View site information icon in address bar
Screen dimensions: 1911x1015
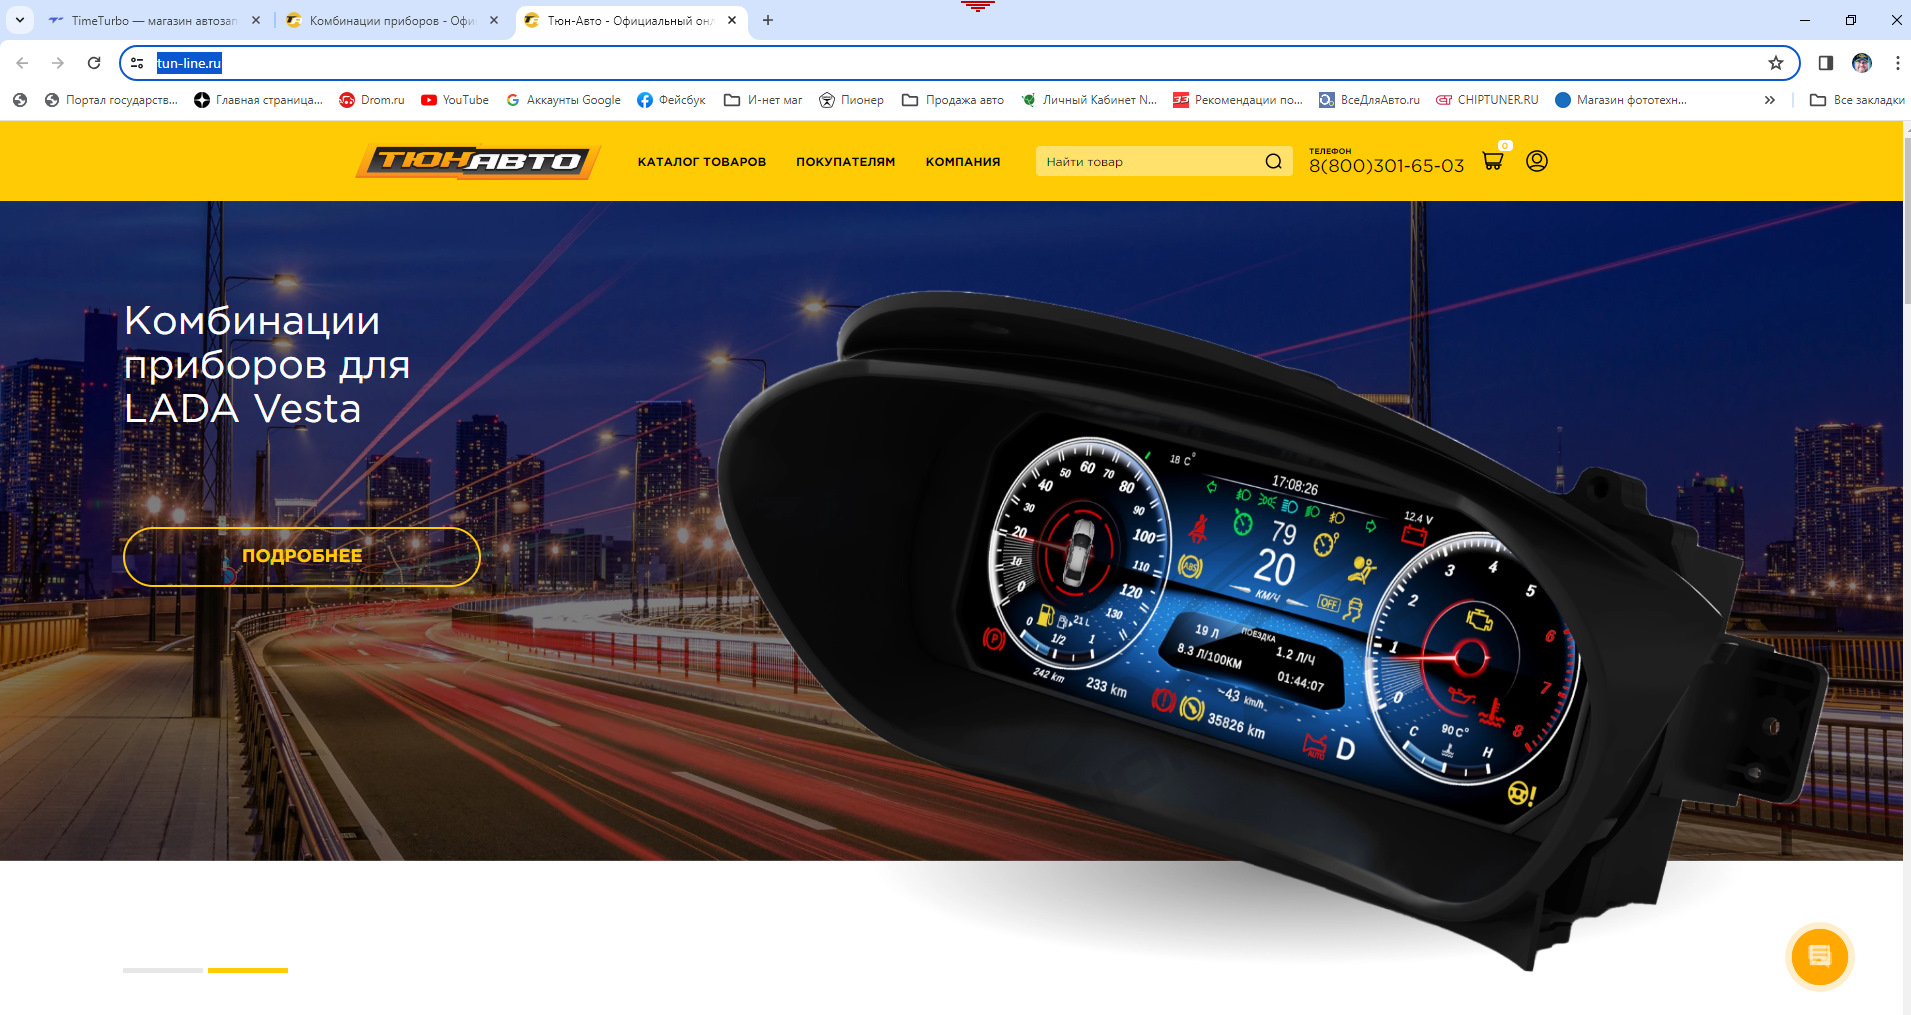pyautogui.click(x=138, y=63)
